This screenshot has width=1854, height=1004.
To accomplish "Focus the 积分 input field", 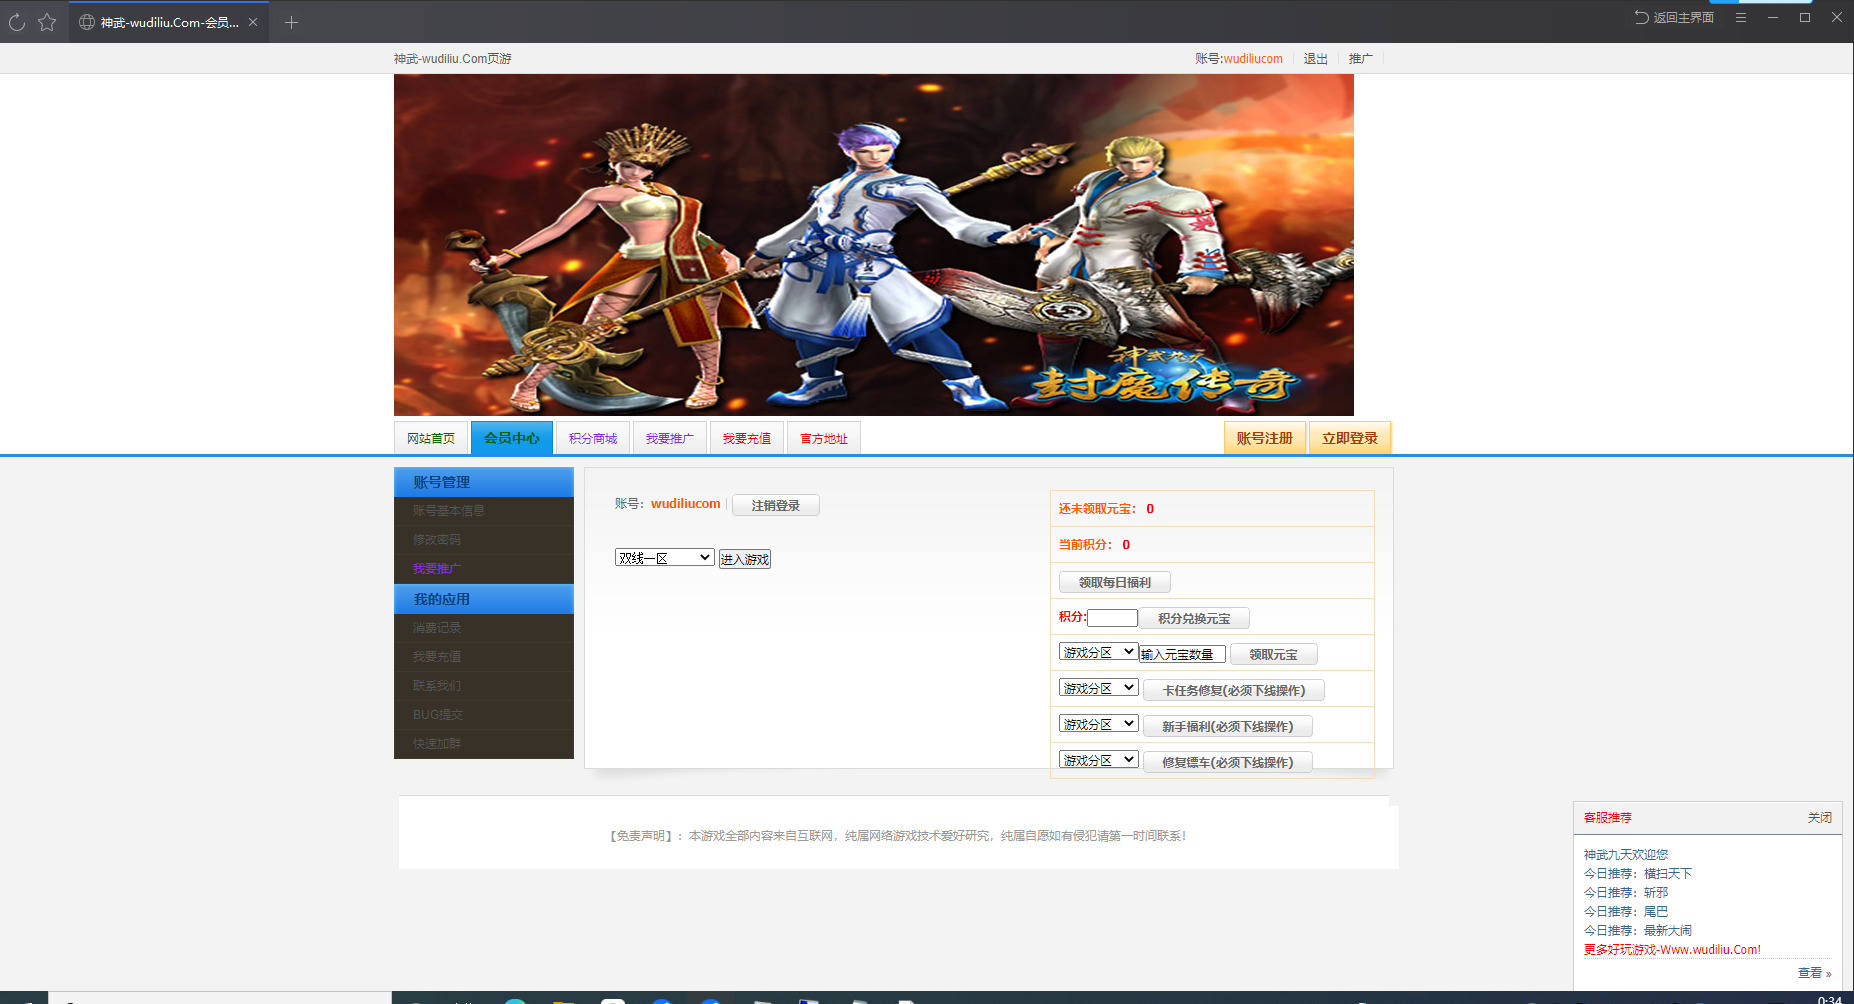I will pyautogui.click(x=1112, y=618).
